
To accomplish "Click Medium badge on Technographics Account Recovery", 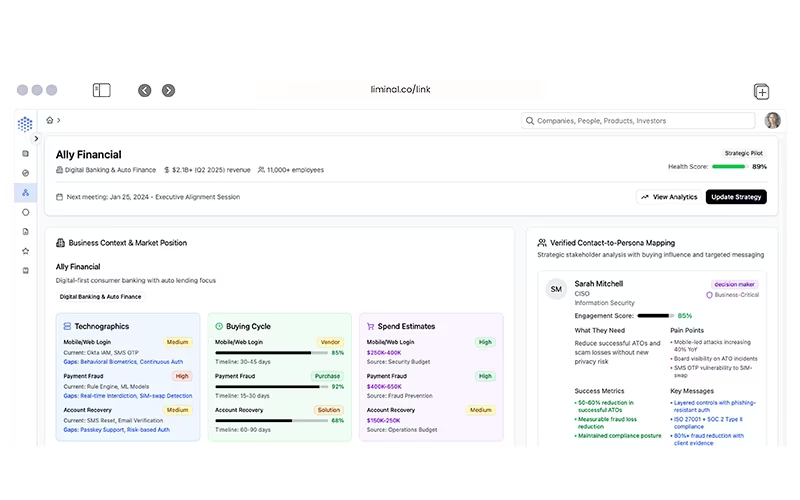I will coord(178,410).
